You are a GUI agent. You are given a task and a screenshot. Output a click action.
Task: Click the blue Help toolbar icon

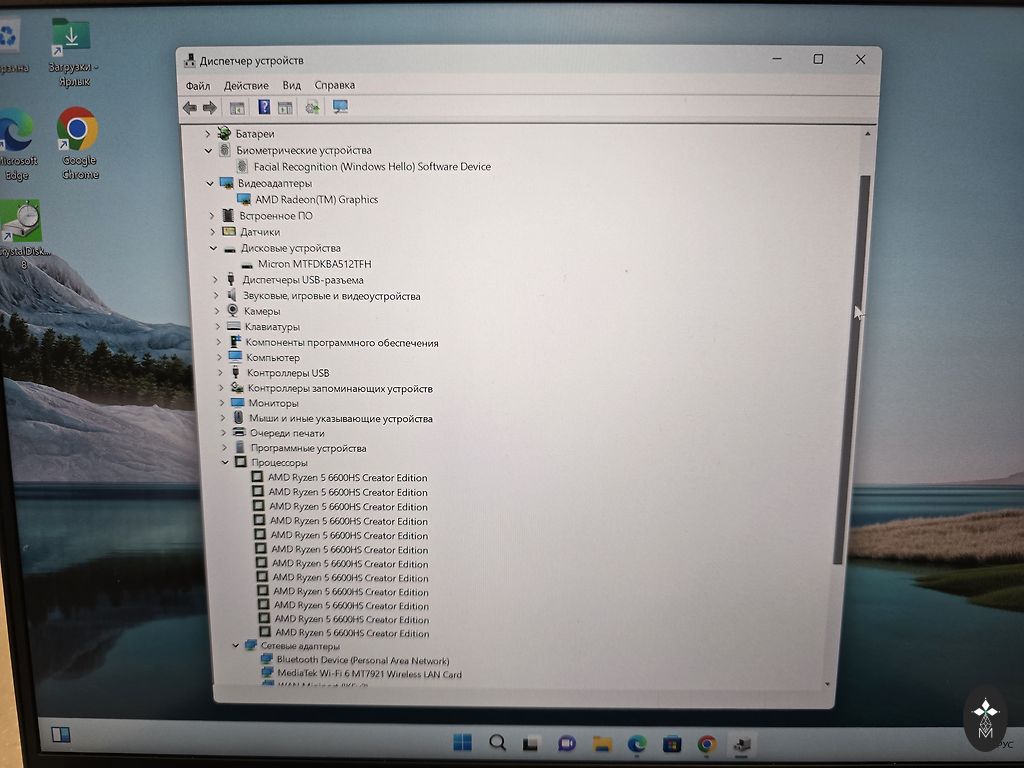264,108
